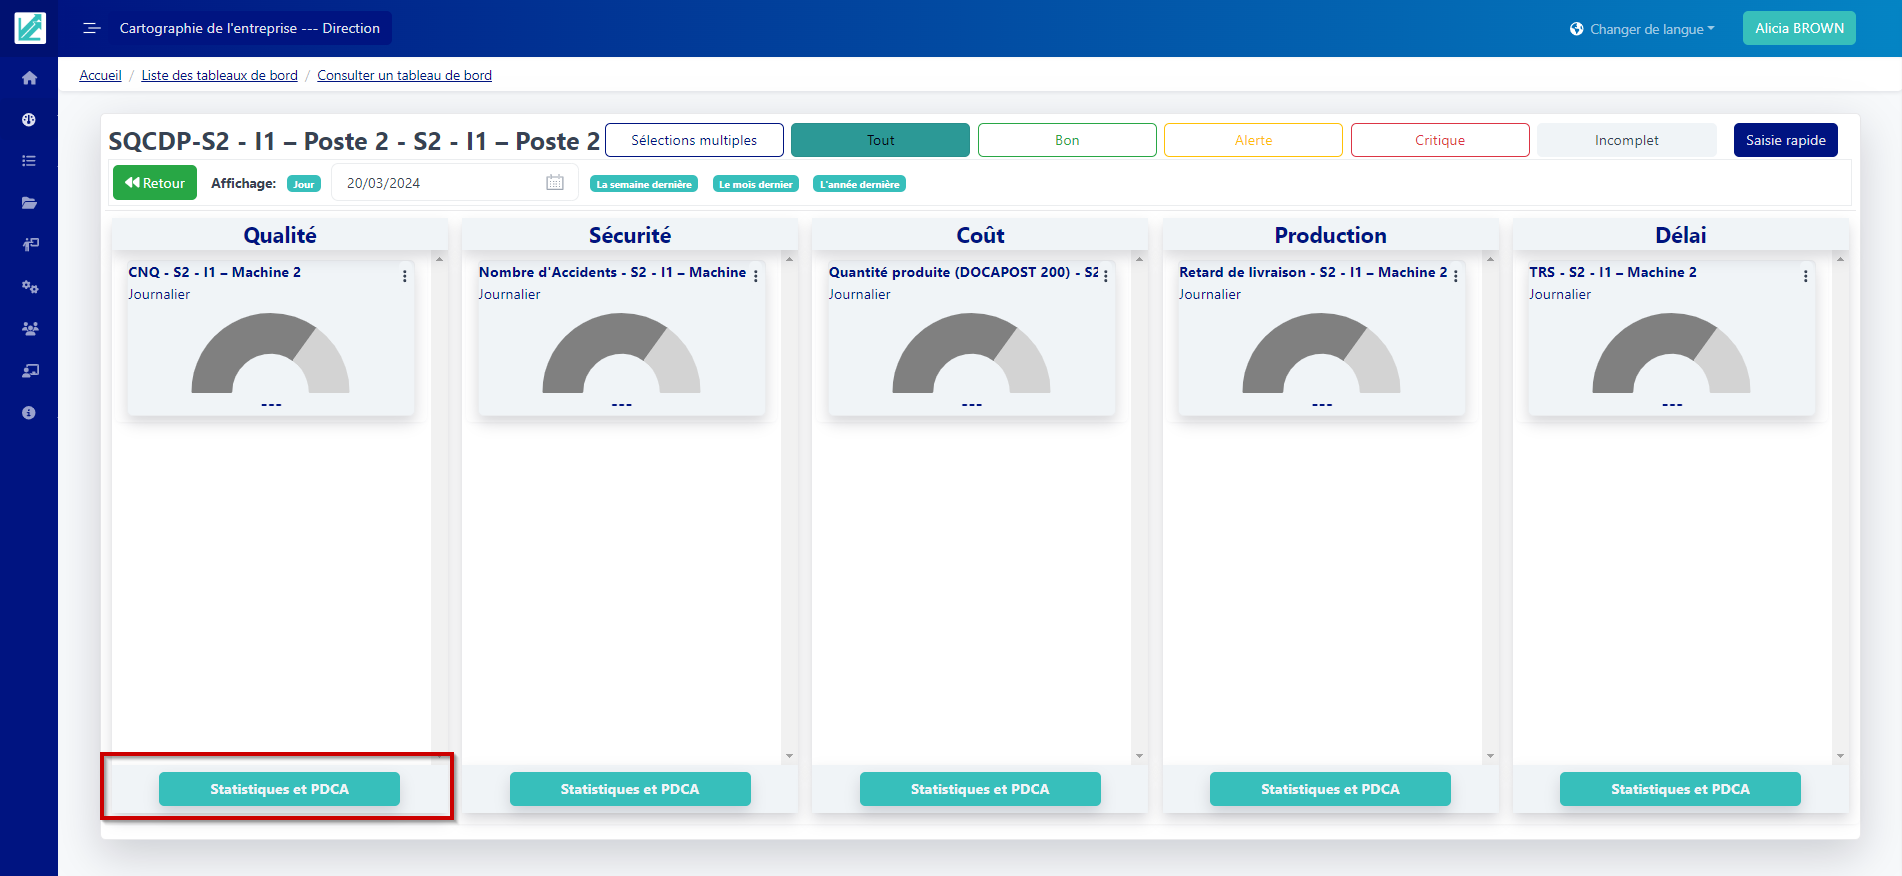This screenshot has width=1902, height=876.
Task: Click the users group sidebar icon
Action: 29,329
